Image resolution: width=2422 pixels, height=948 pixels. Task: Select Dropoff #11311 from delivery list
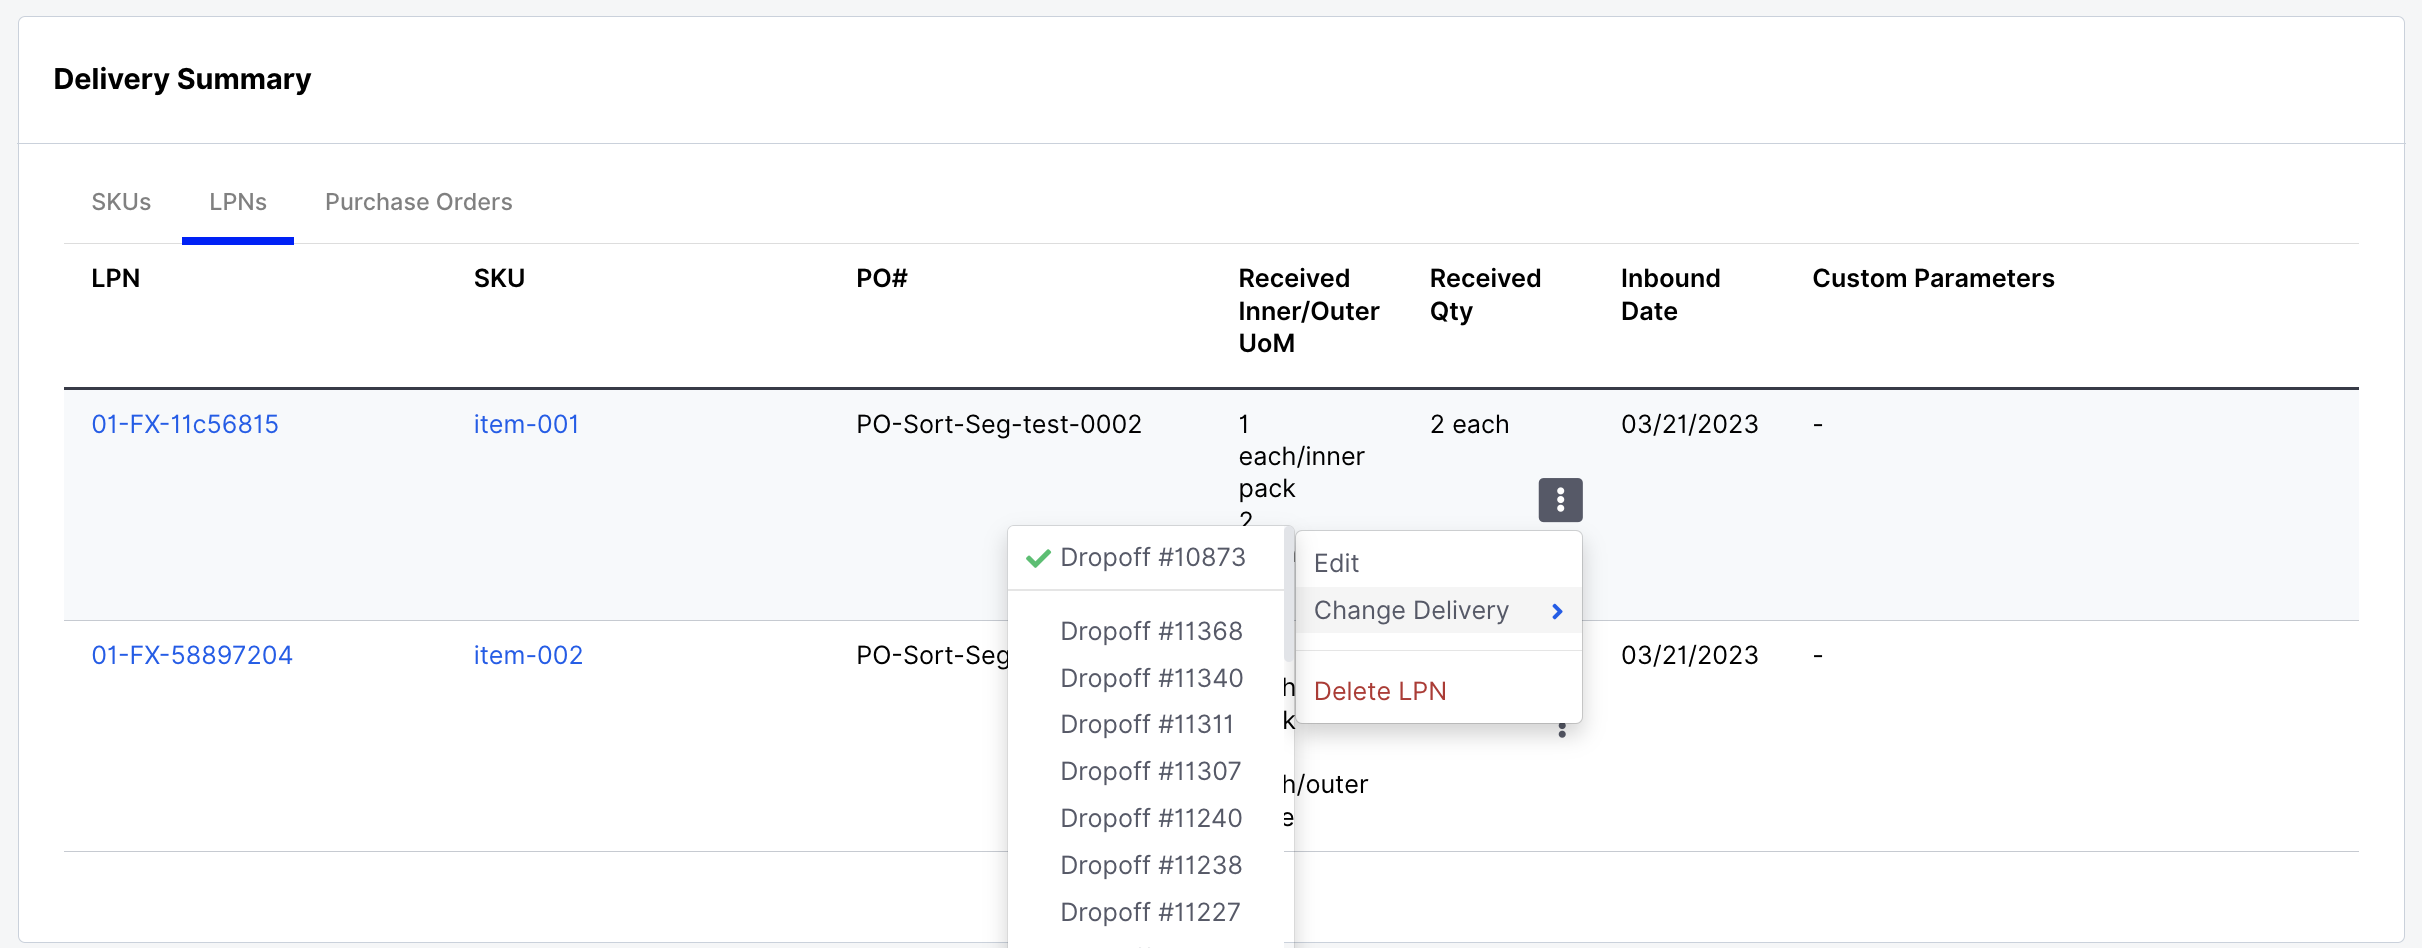click(x=1147, y=724)
